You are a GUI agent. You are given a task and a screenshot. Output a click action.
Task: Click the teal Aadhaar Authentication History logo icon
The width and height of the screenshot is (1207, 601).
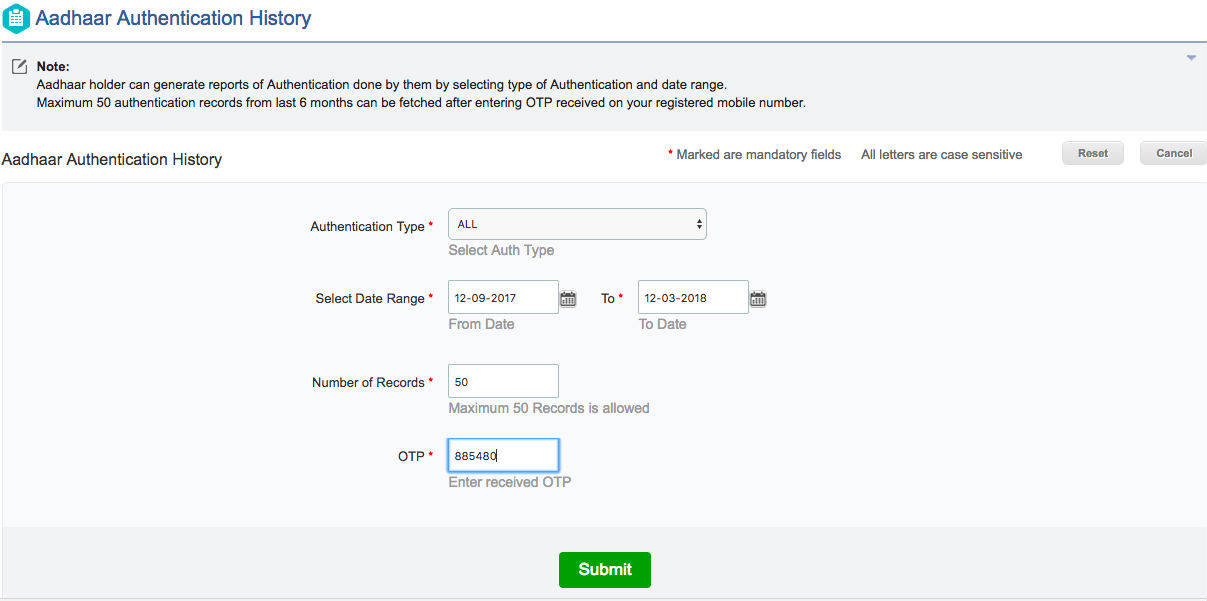pyautogui.click(x=16, y=18)
